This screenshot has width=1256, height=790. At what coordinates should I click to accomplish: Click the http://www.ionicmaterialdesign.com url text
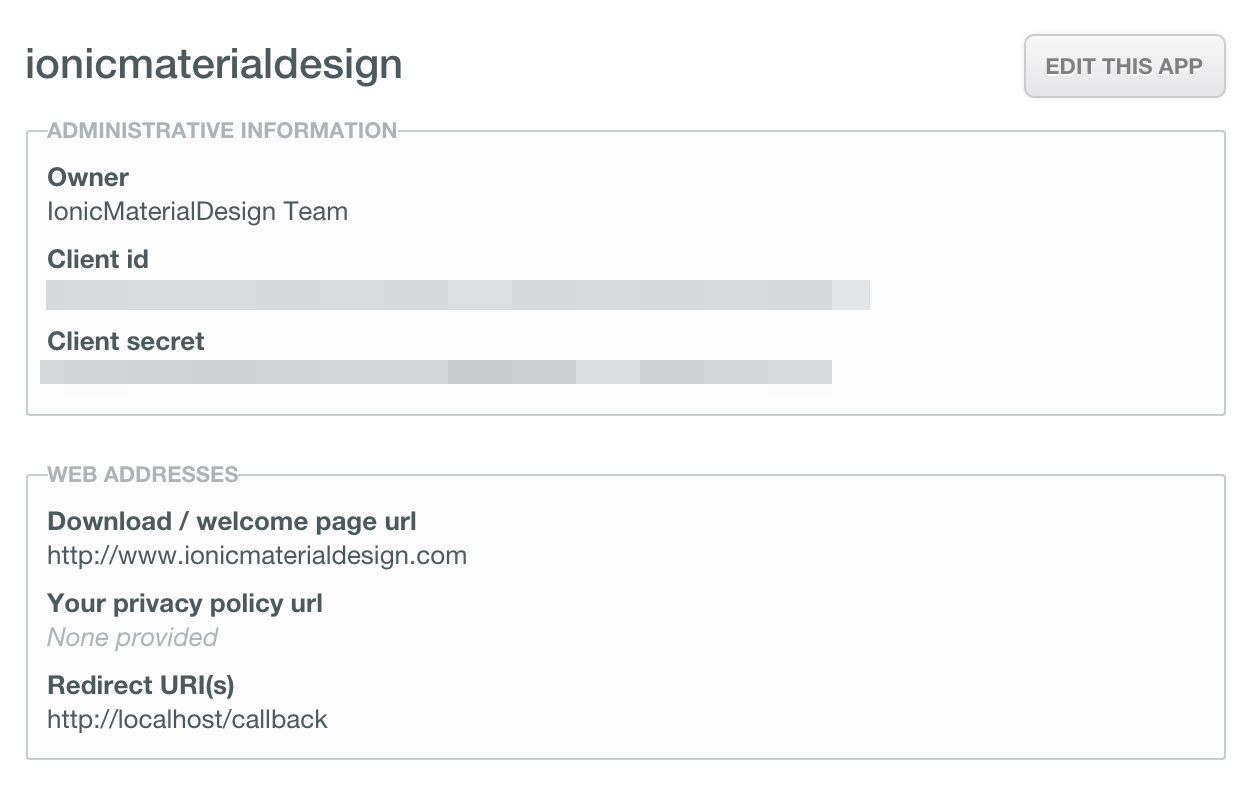(x=257, y=556)
